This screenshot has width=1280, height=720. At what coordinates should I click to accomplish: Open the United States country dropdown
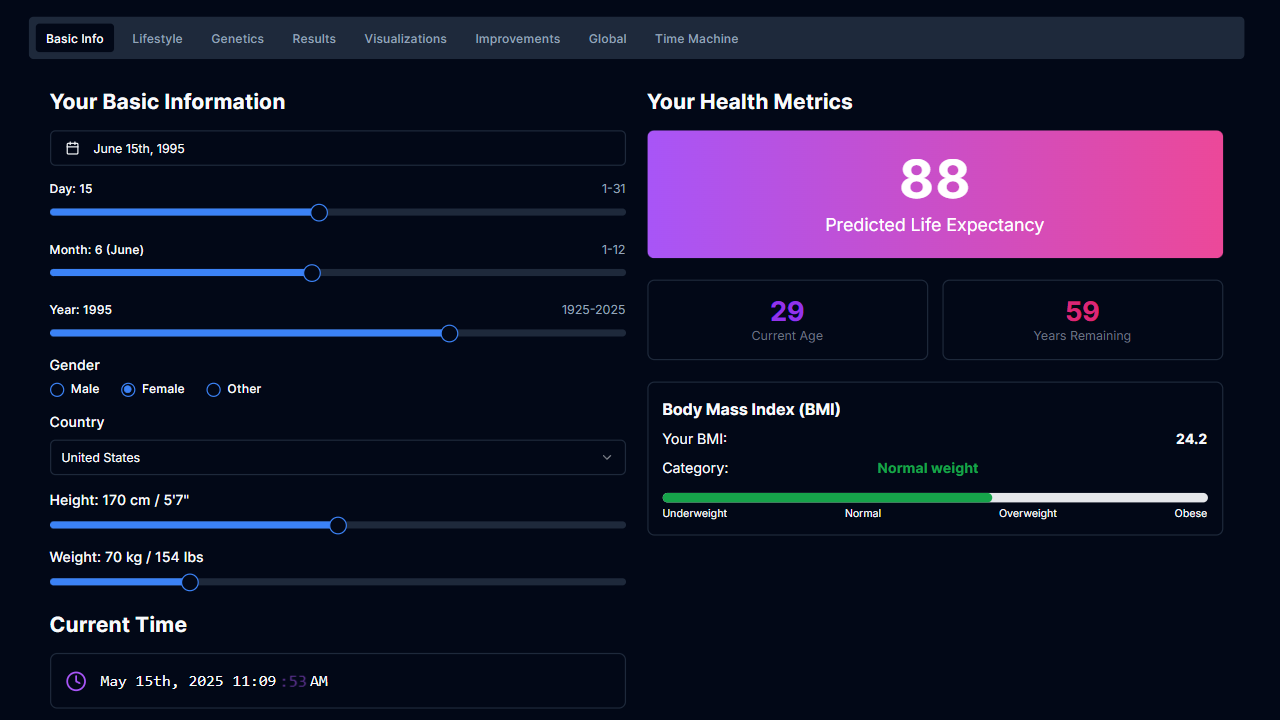coord(337,457)
